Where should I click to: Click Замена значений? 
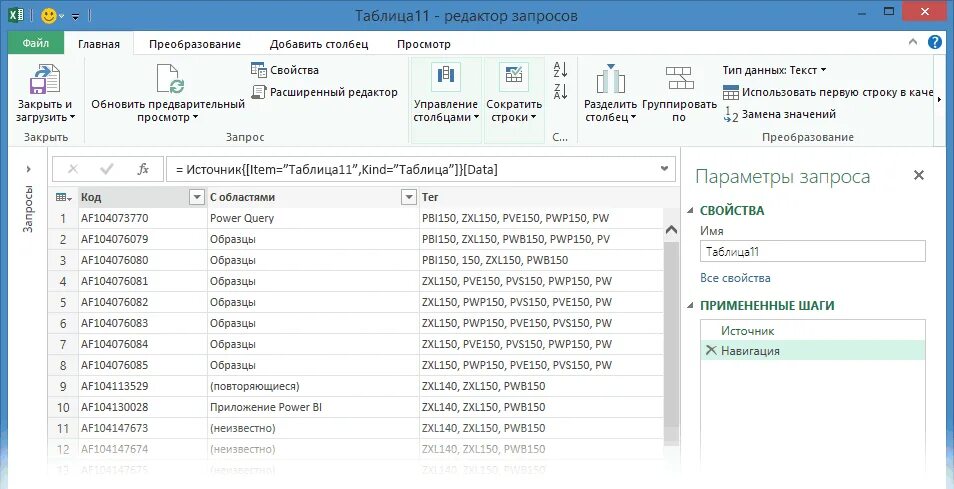point(779,114)
